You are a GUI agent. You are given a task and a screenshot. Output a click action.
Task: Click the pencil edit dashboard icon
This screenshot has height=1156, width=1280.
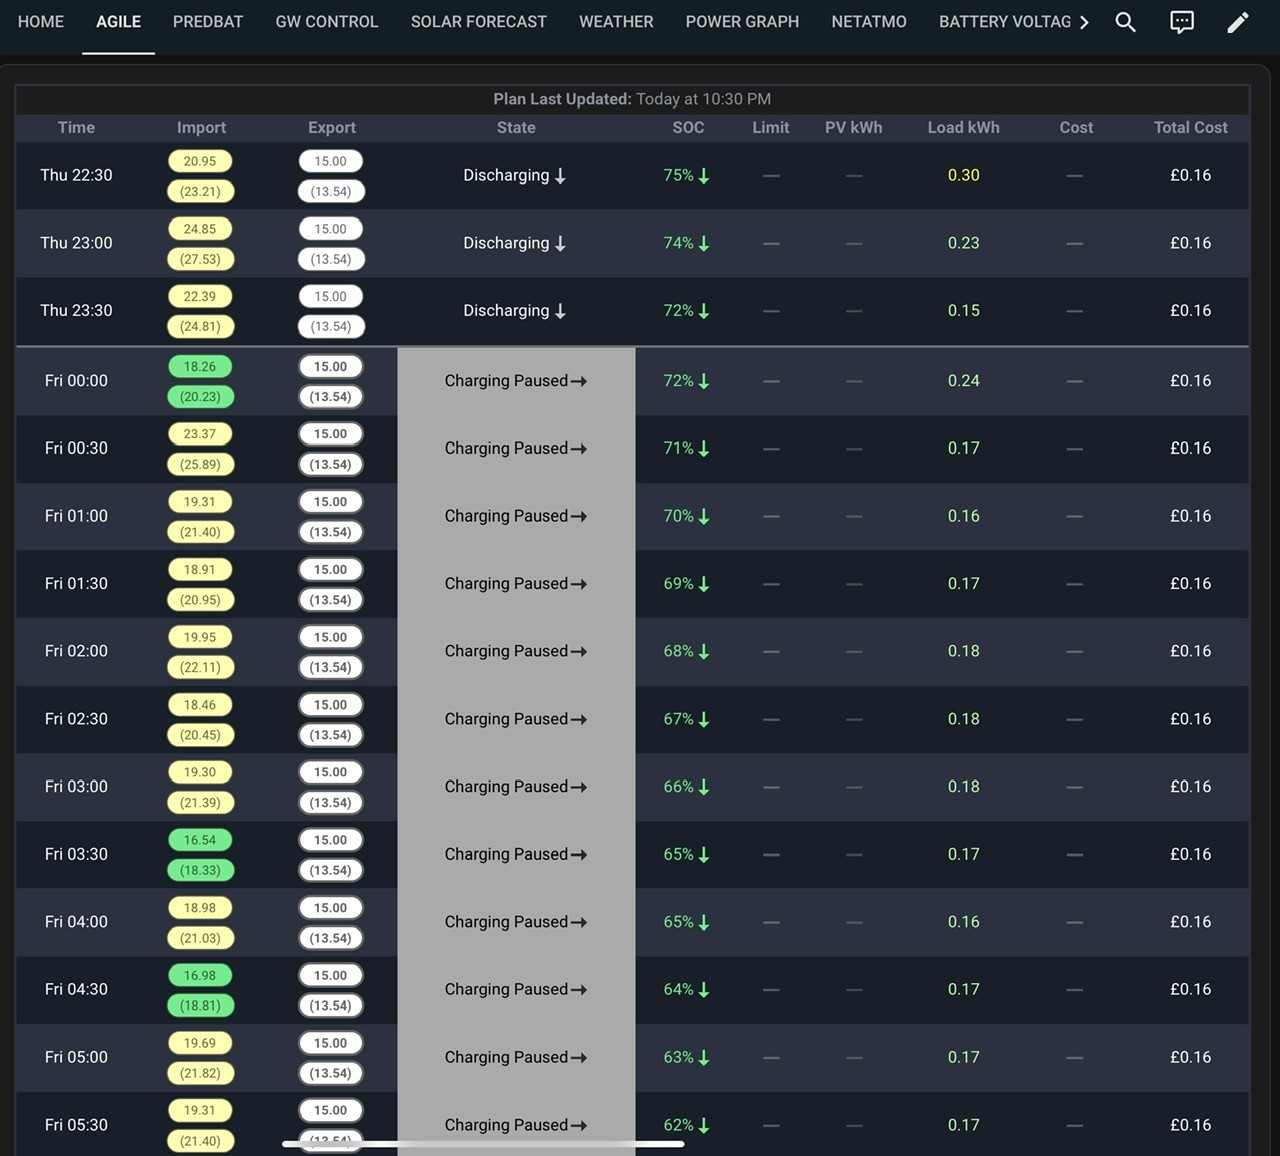pyautogui.click(x=1238, y=22)
